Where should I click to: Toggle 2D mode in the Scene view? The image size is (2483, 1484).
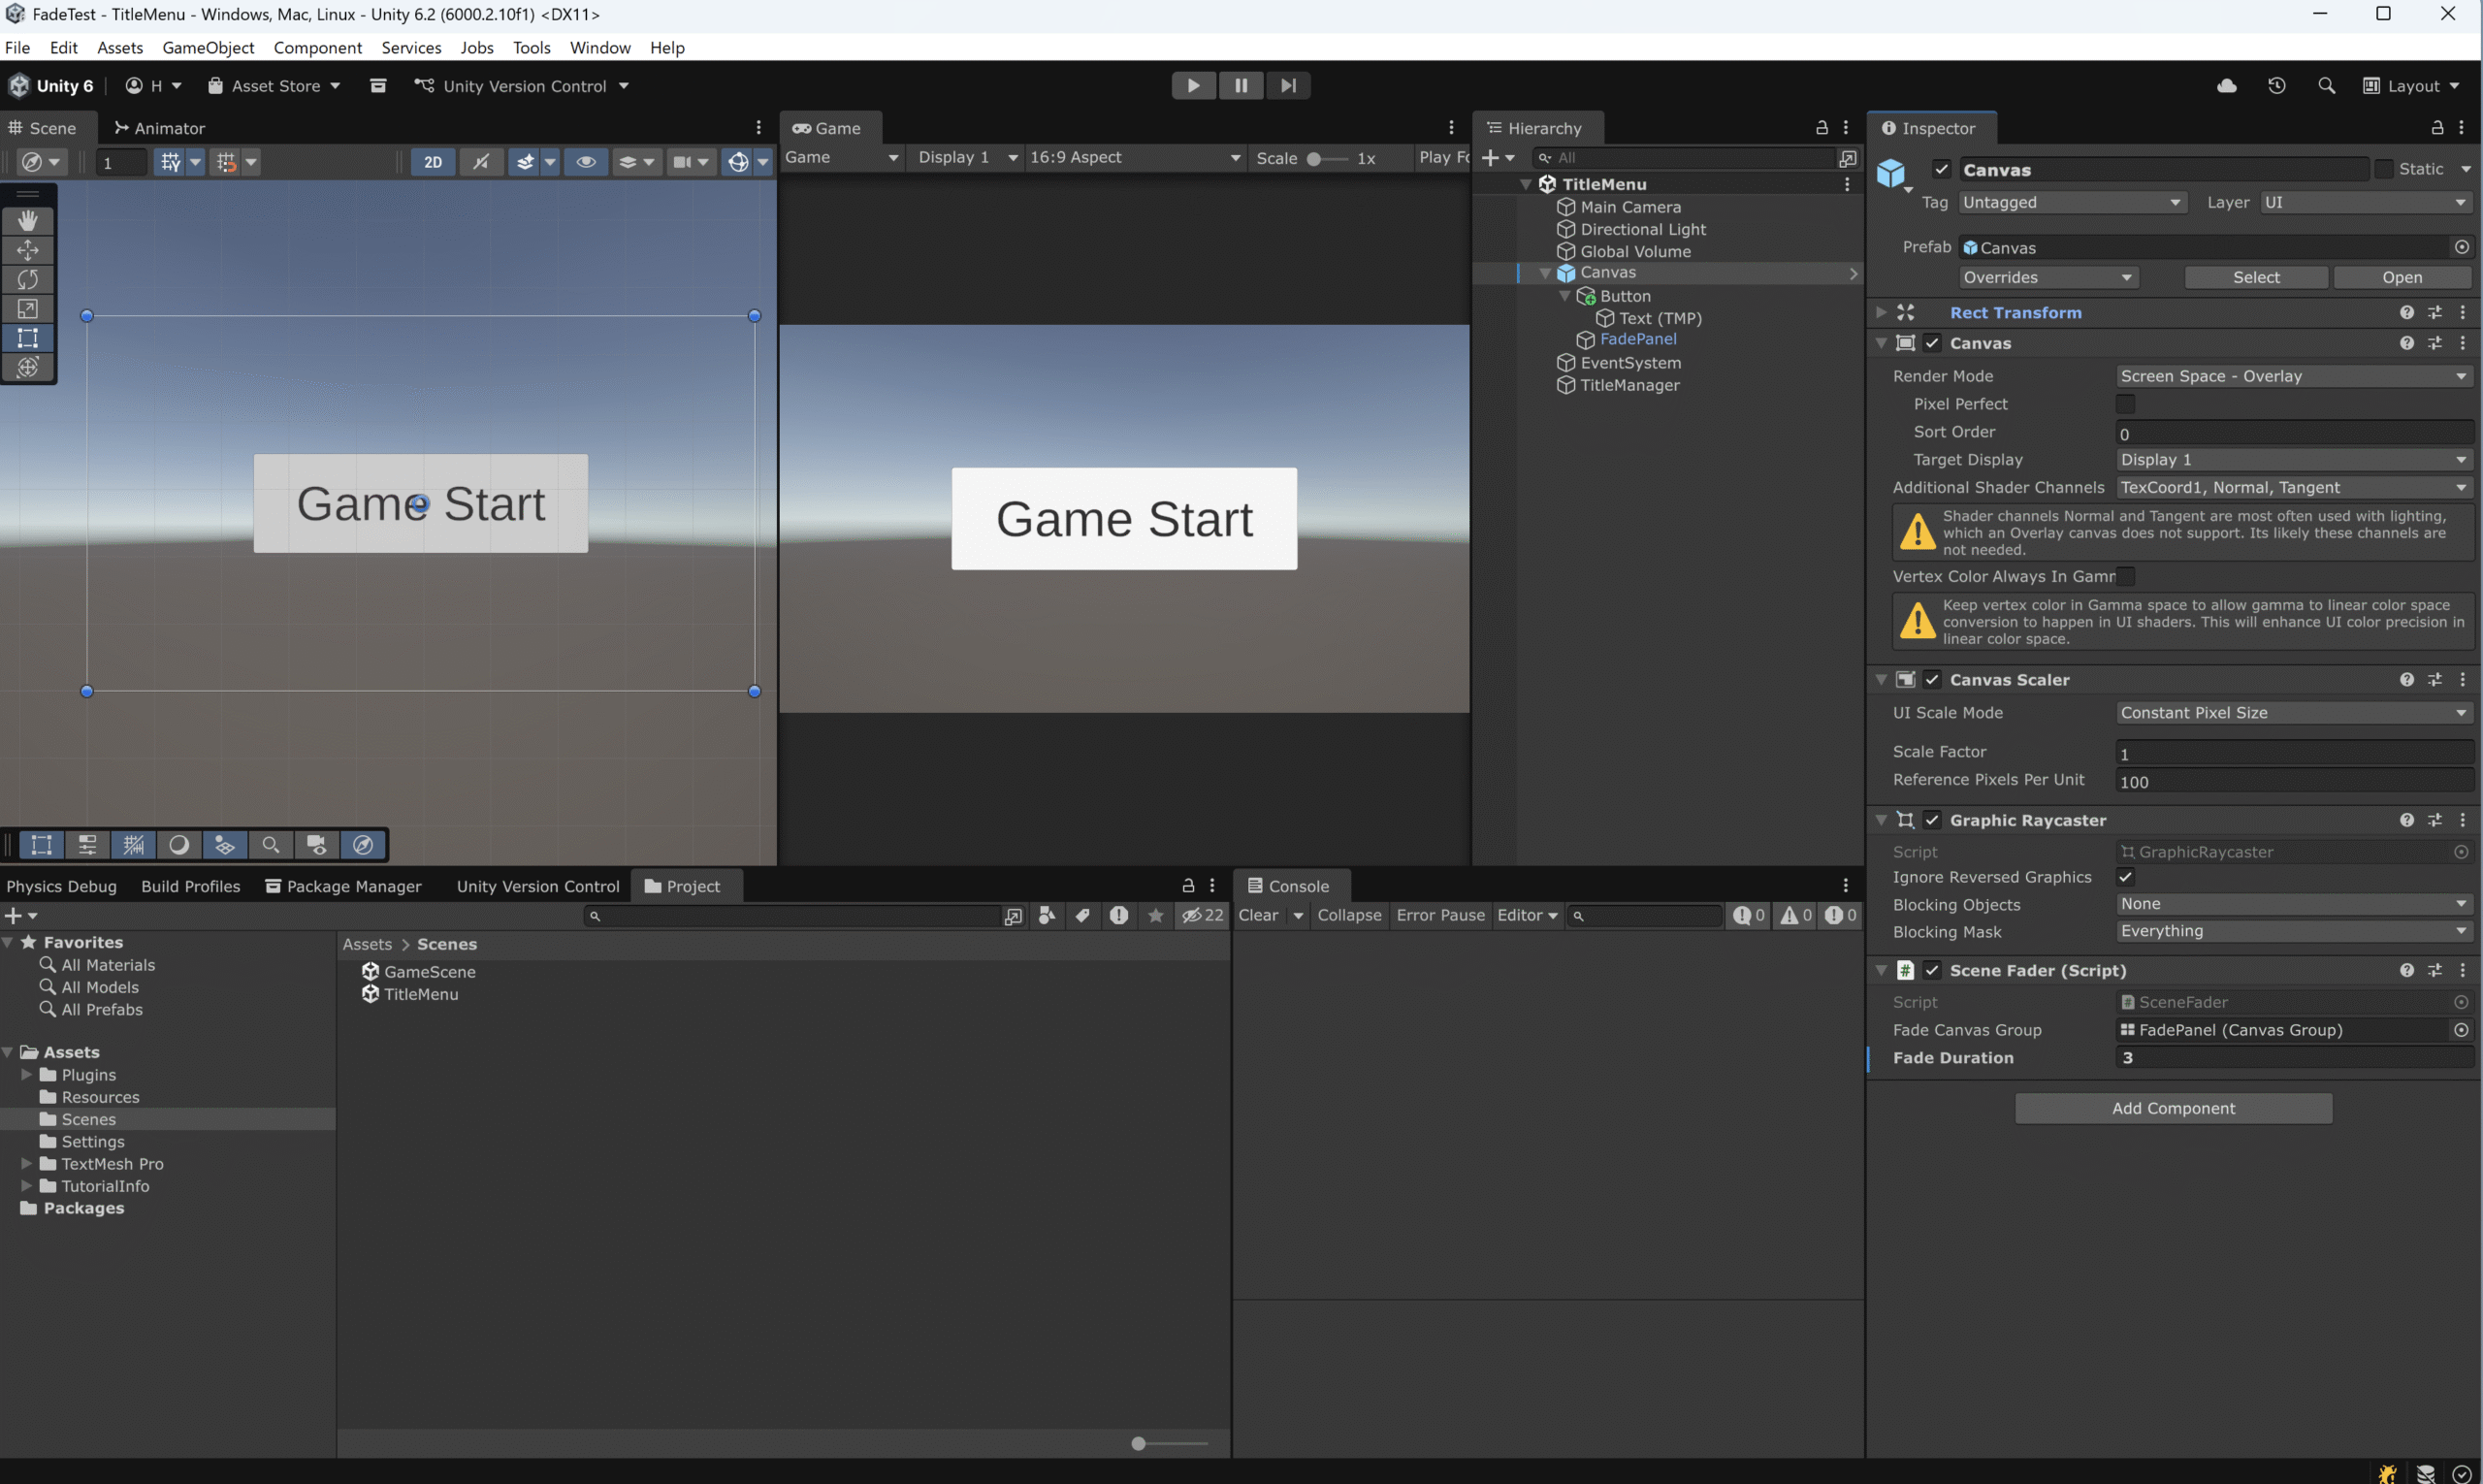point(432,162)
